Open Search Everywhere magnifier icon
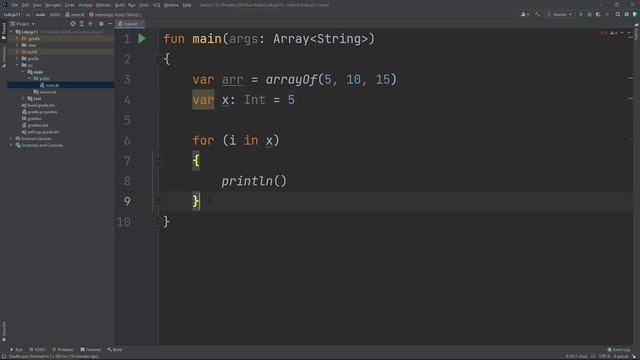Viewport: 640px width, 360px height. [x=618, y=14]
